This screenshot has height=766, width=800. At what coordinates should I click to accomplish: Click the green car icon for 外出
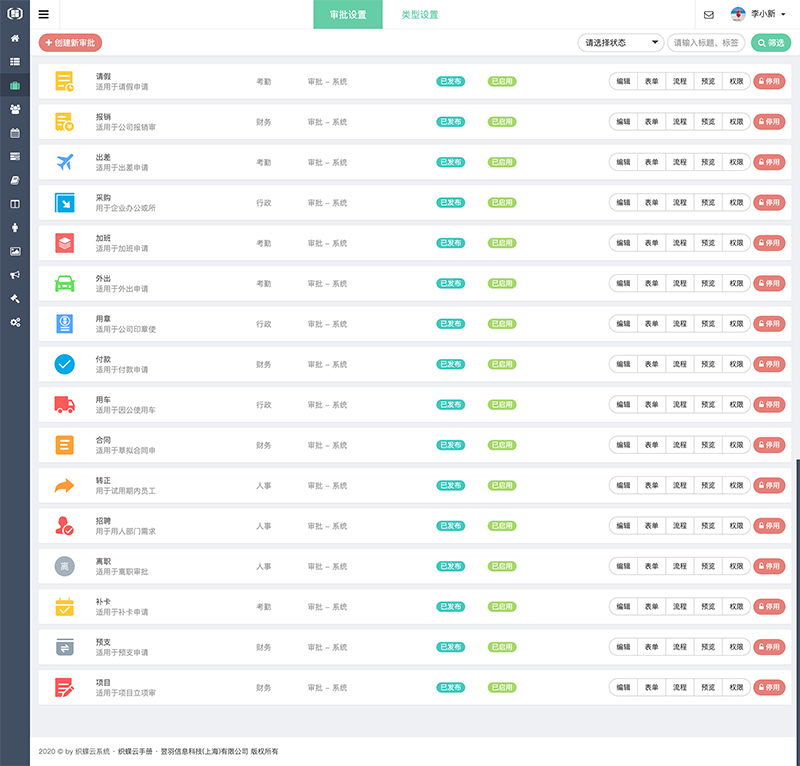[64, 283]
